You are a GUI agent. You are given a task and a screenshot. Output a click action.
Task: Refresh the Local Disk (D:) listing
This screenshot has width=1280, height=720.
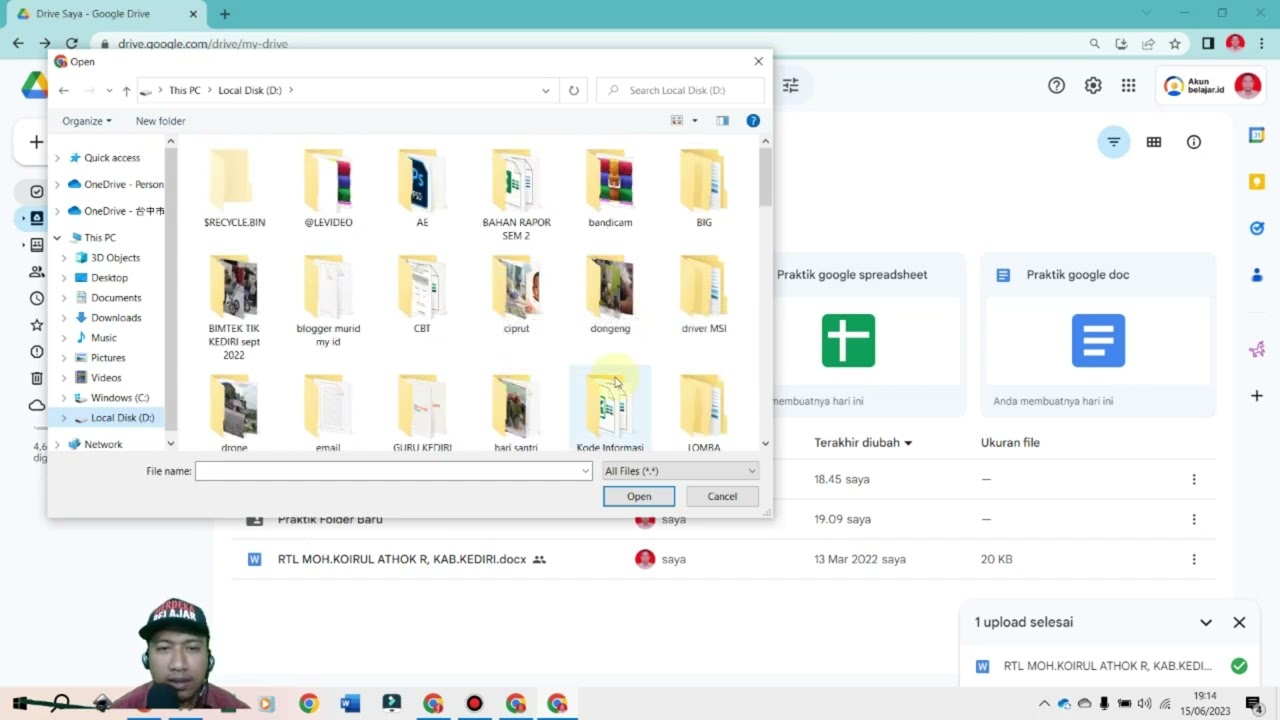574,90
